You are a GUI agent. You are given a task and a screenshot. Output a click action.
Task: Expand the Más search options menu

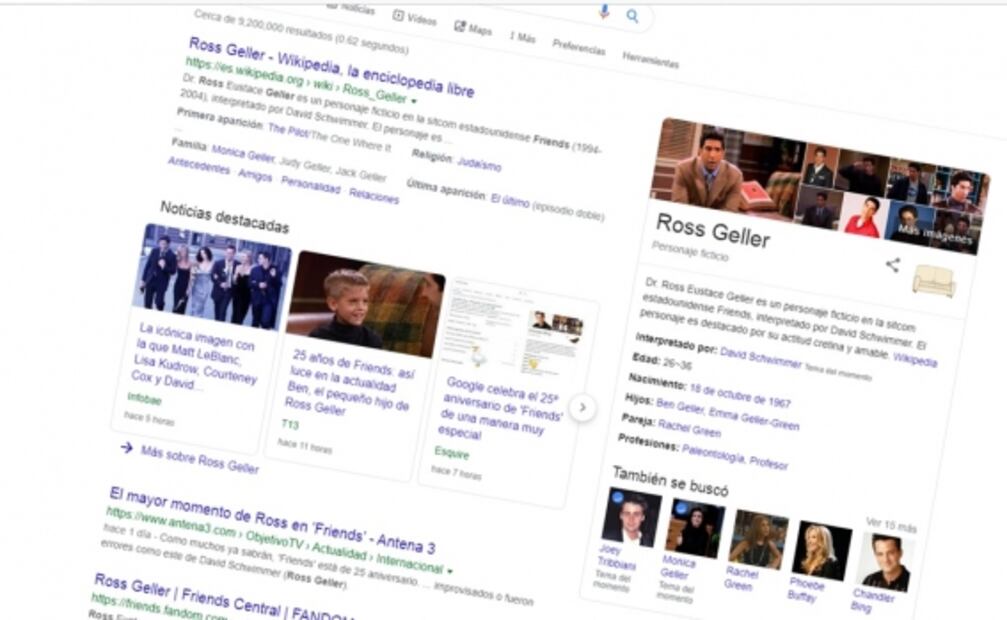point(523,38)
